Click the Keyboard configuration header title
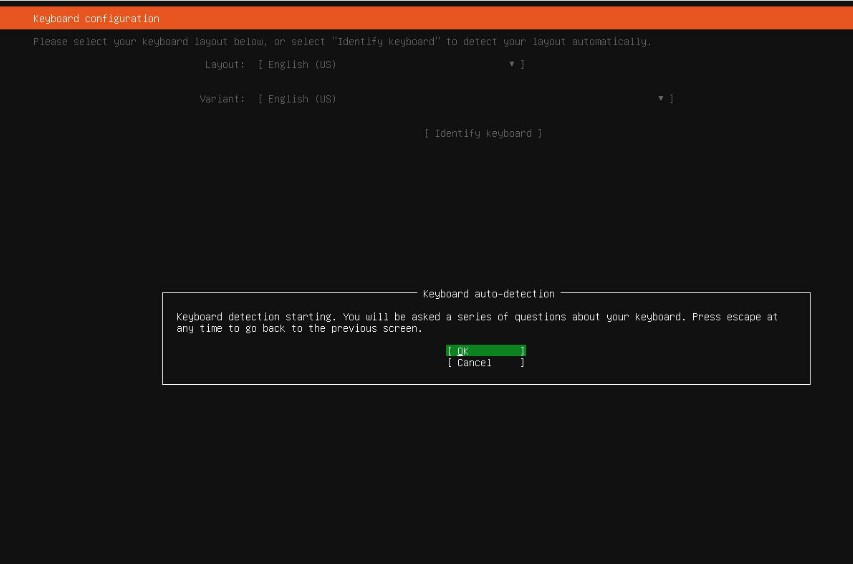 96,19
